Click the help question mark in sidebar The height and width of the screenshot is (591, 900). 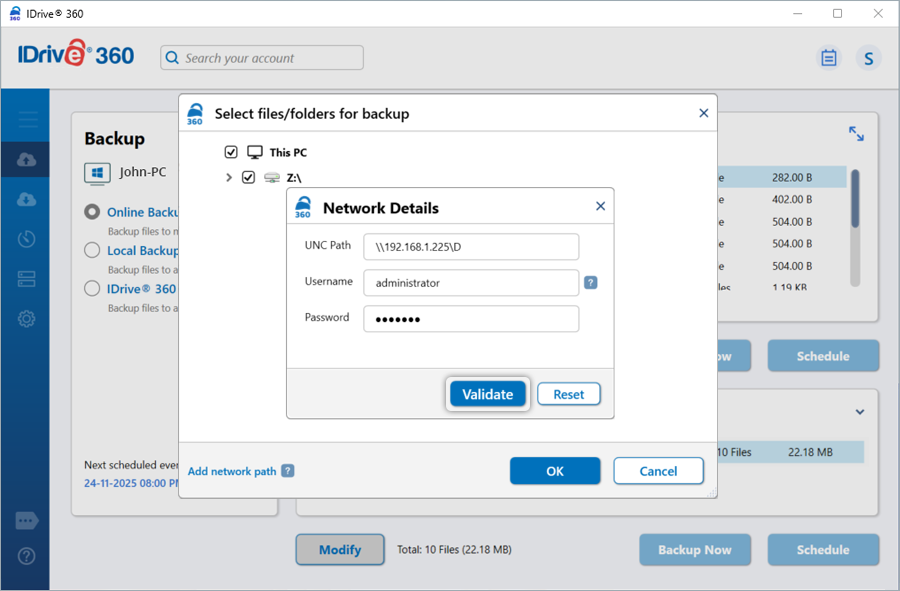[27, 556]
